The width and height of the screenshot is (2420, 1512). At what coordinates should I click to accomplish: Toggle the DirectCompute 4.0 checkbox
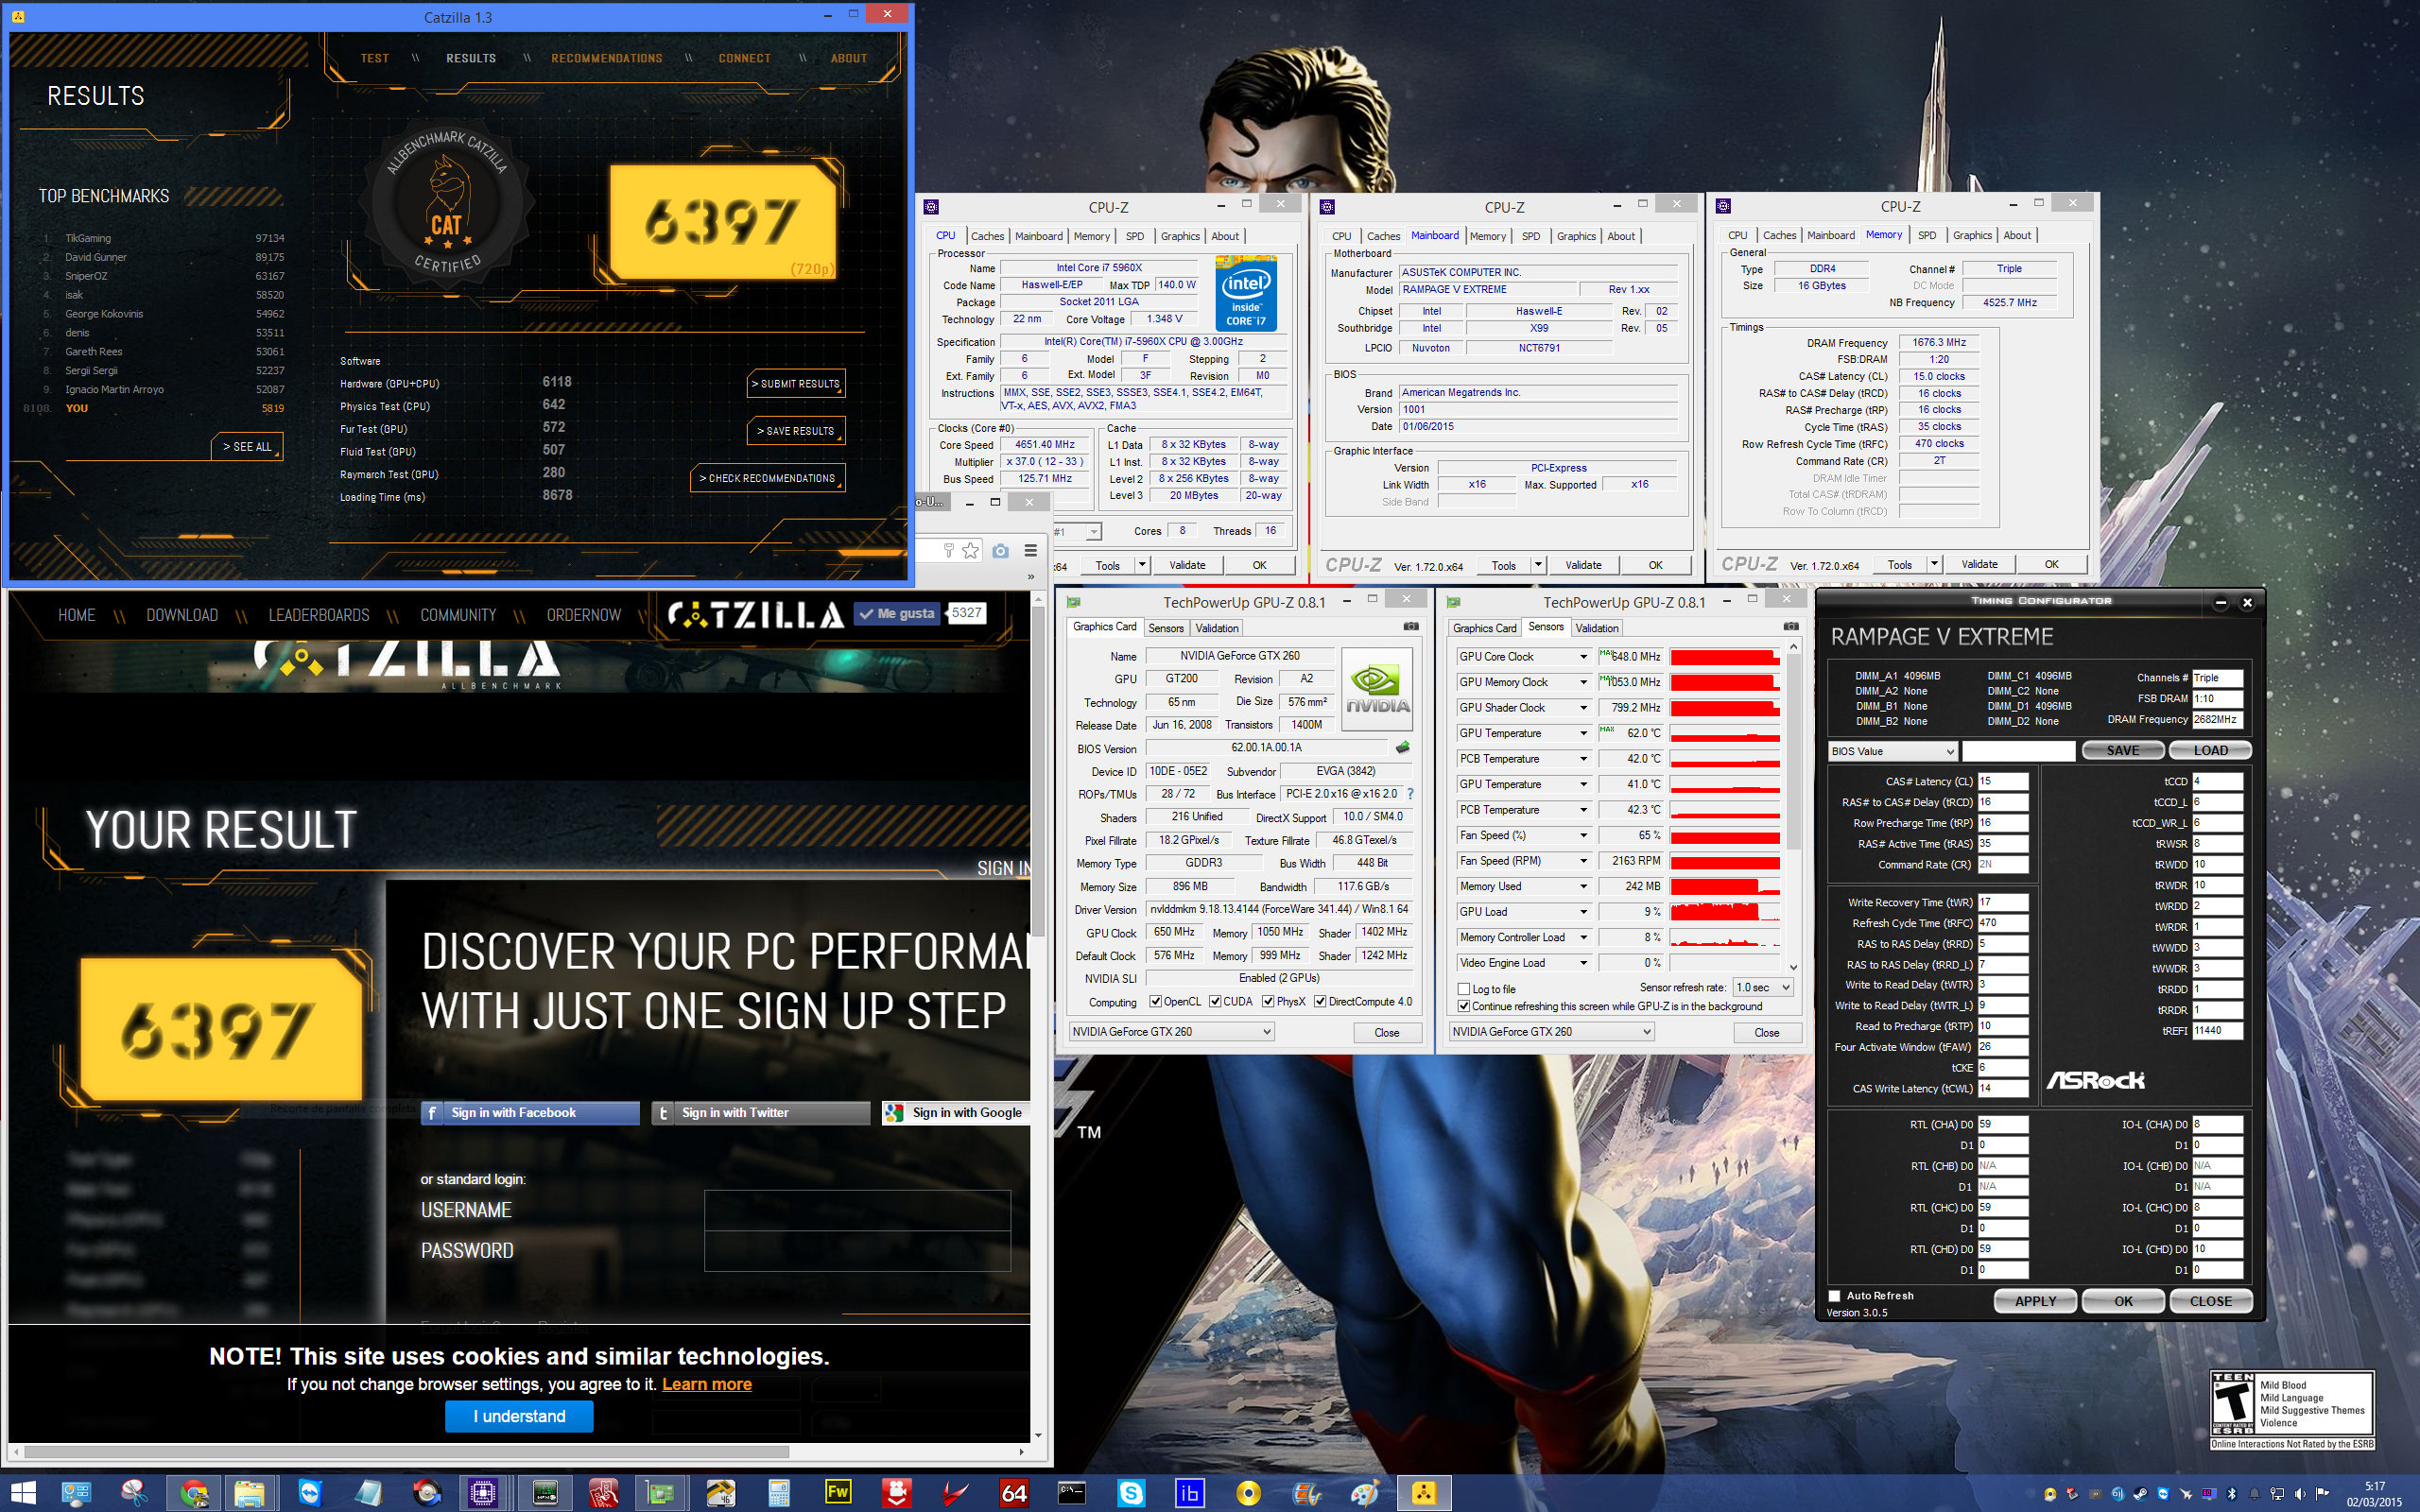pyautogui.click(x=1319, y=1001)
